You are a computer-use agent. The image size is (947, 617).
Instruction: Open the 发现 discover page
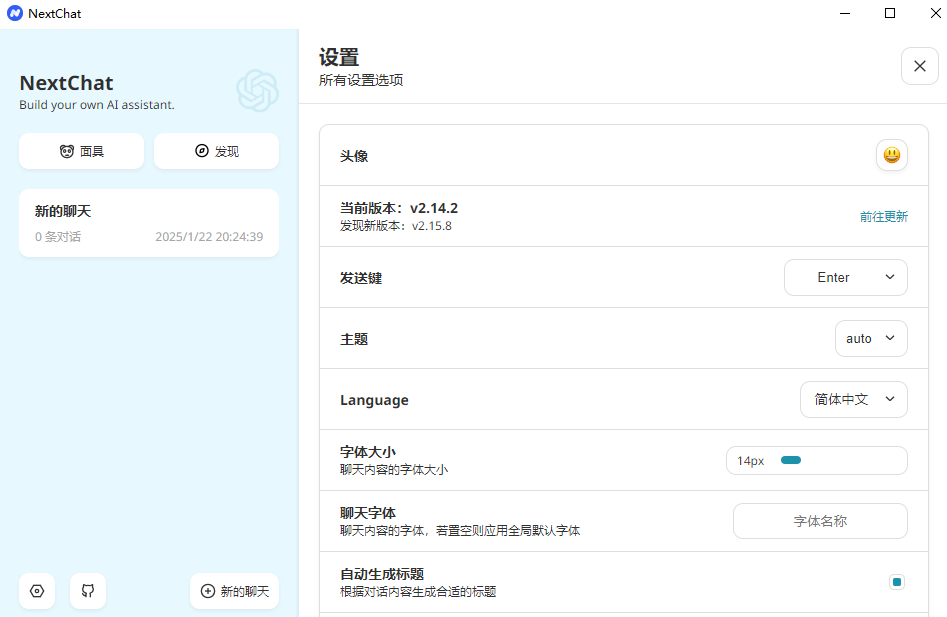tap(216, 151)
